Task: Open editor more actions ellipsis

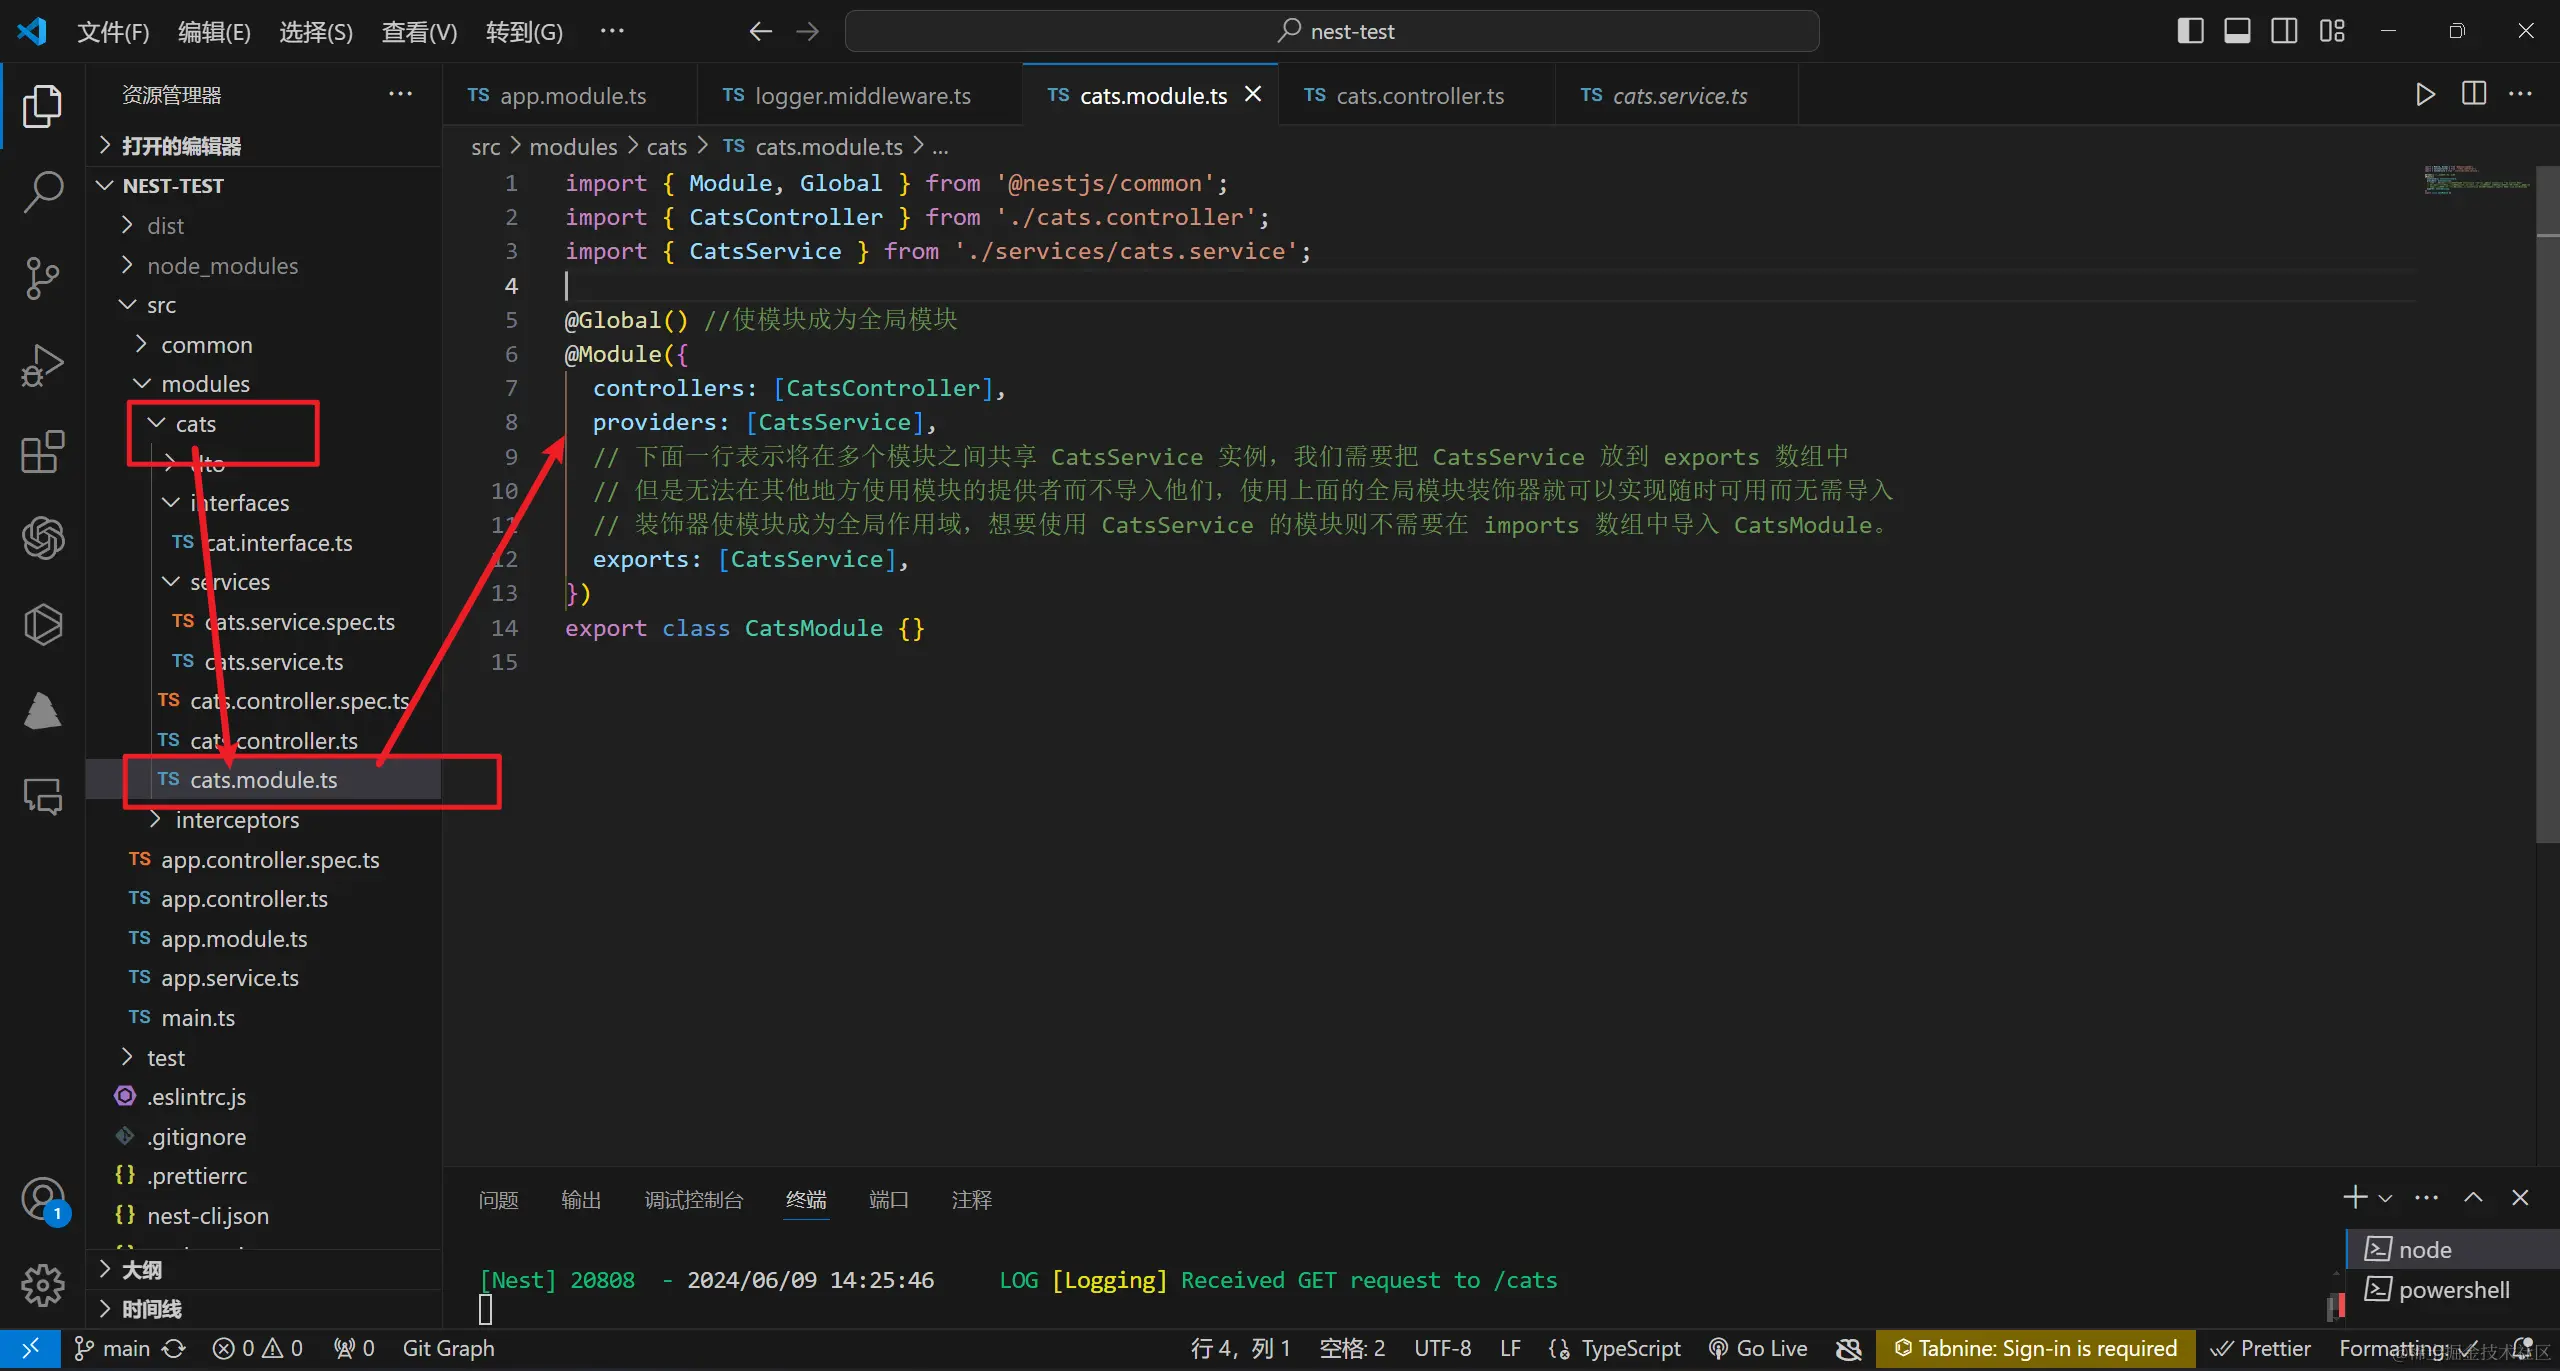Action: tap(2521, 95)
